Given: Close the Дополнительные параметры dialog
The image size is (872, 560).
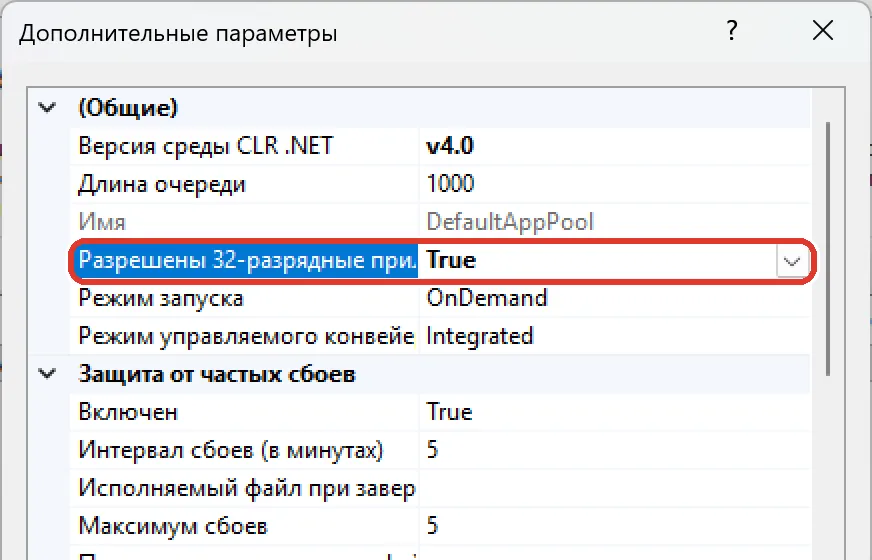Looking at the screenshot, I should [823, 31].
